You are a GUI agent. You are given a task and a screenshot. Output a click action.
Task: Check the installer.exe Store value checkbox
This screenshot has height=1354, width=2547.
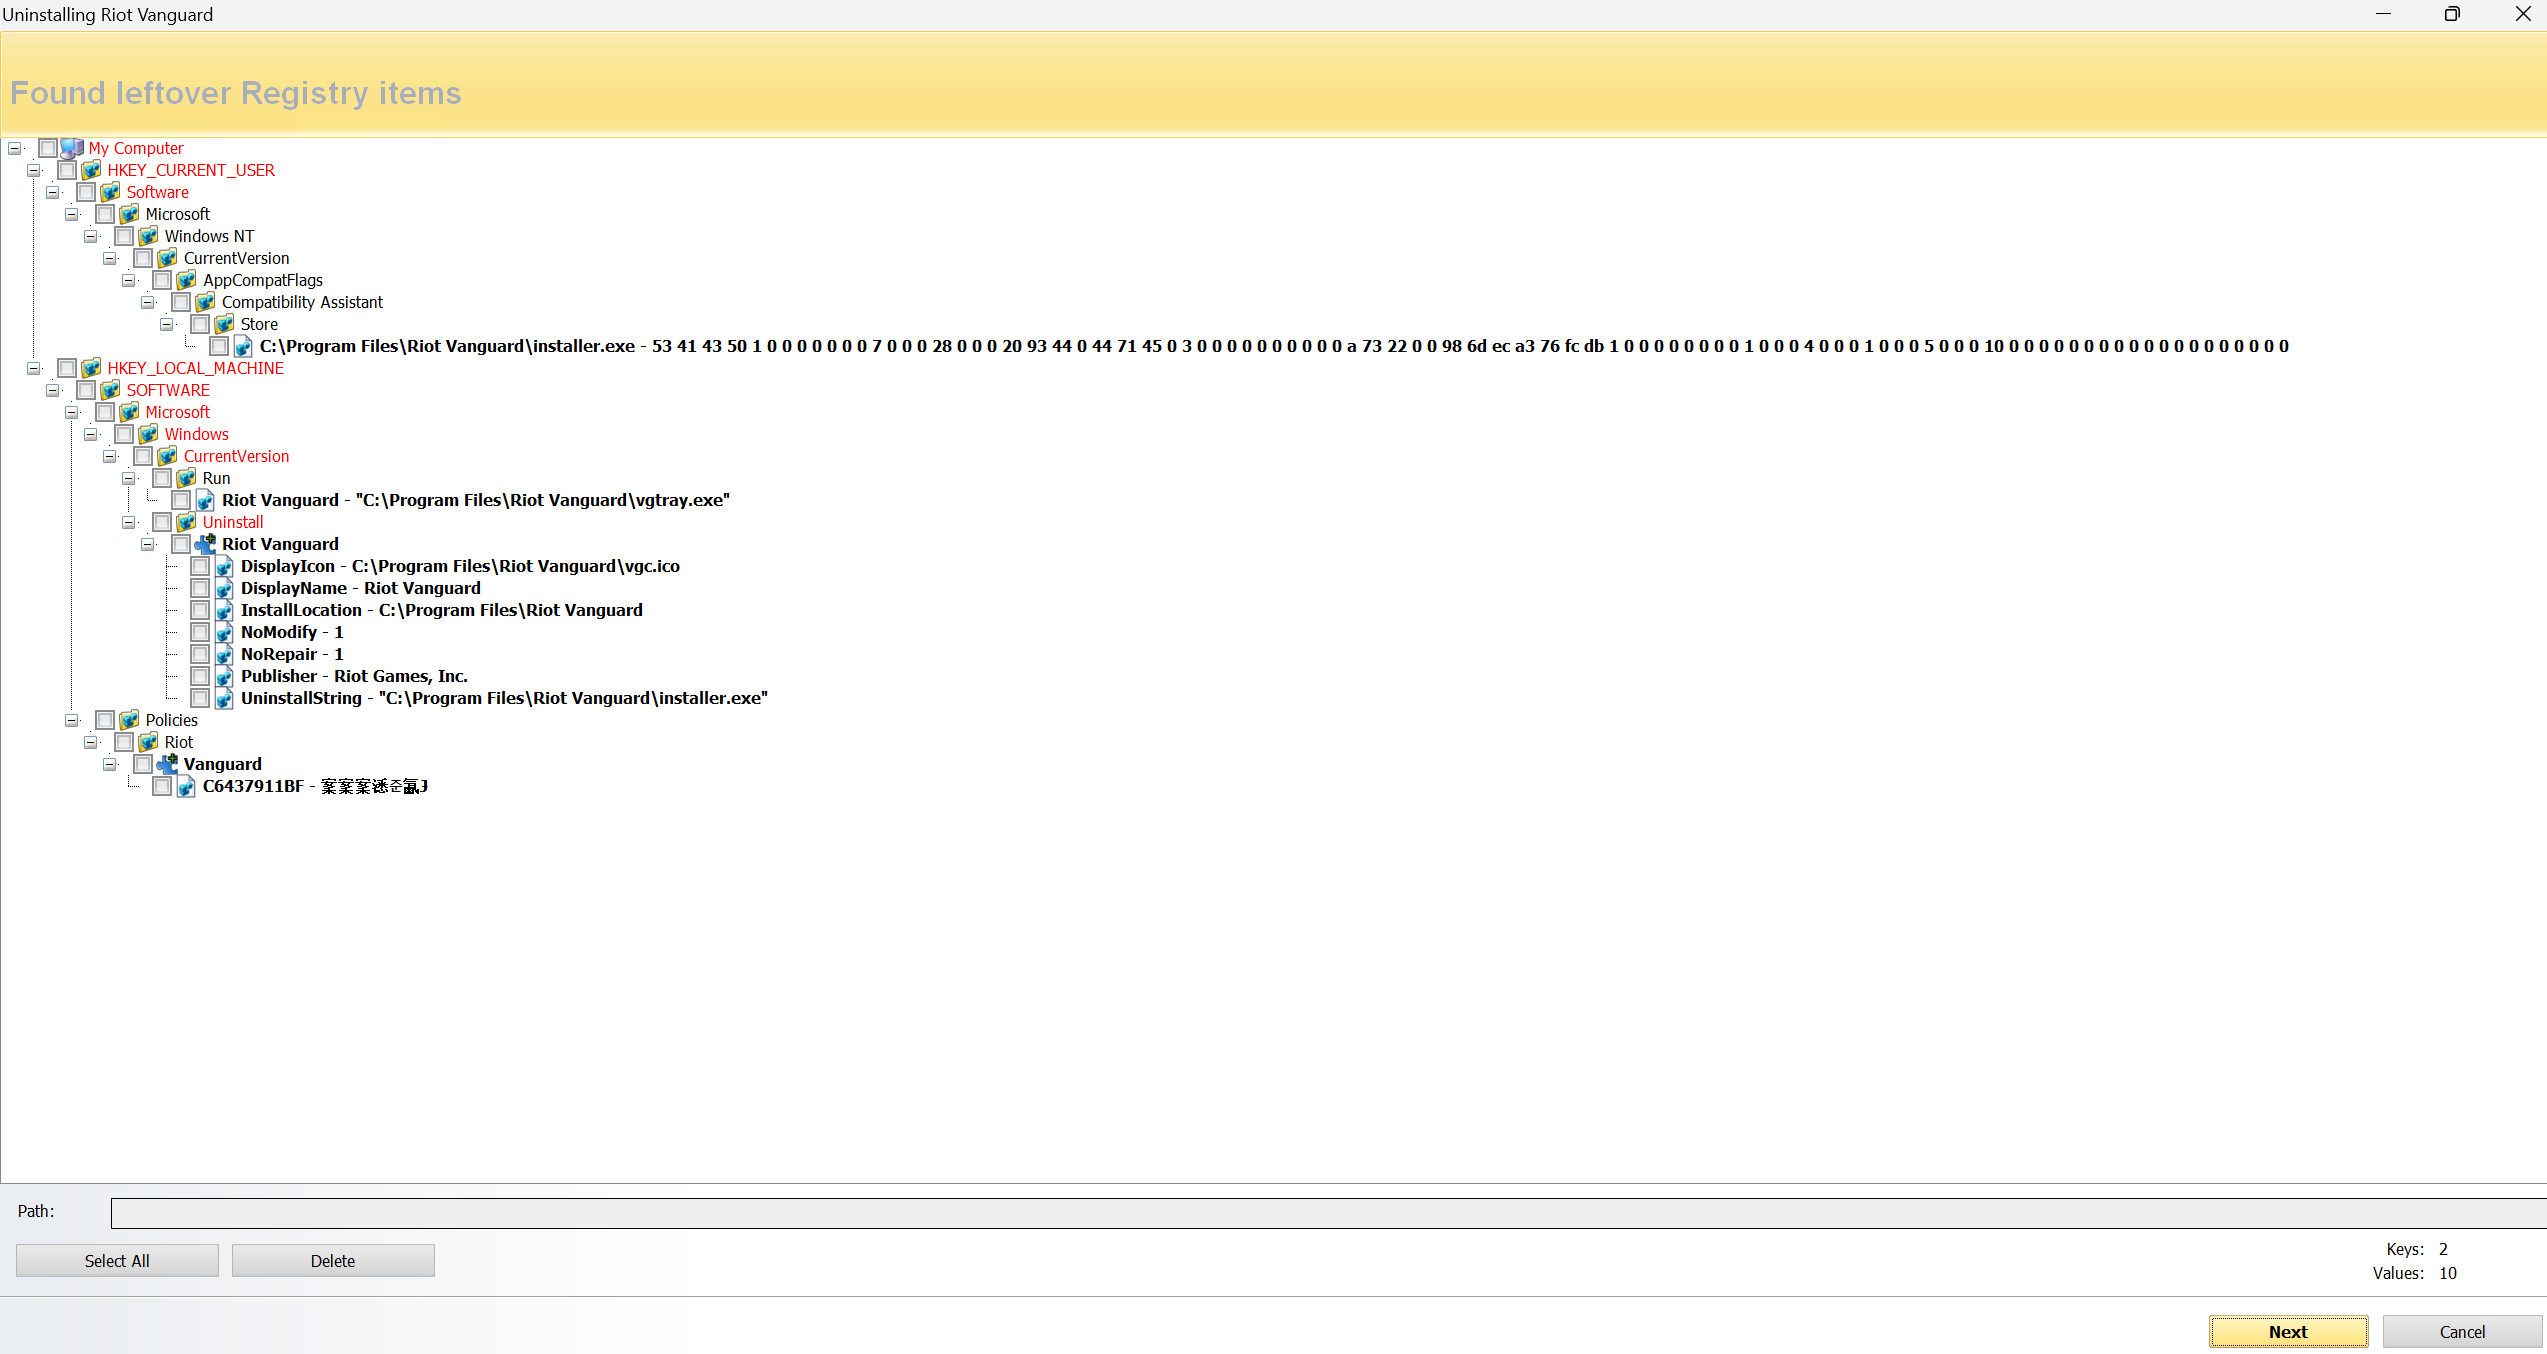tap(219, 346)
